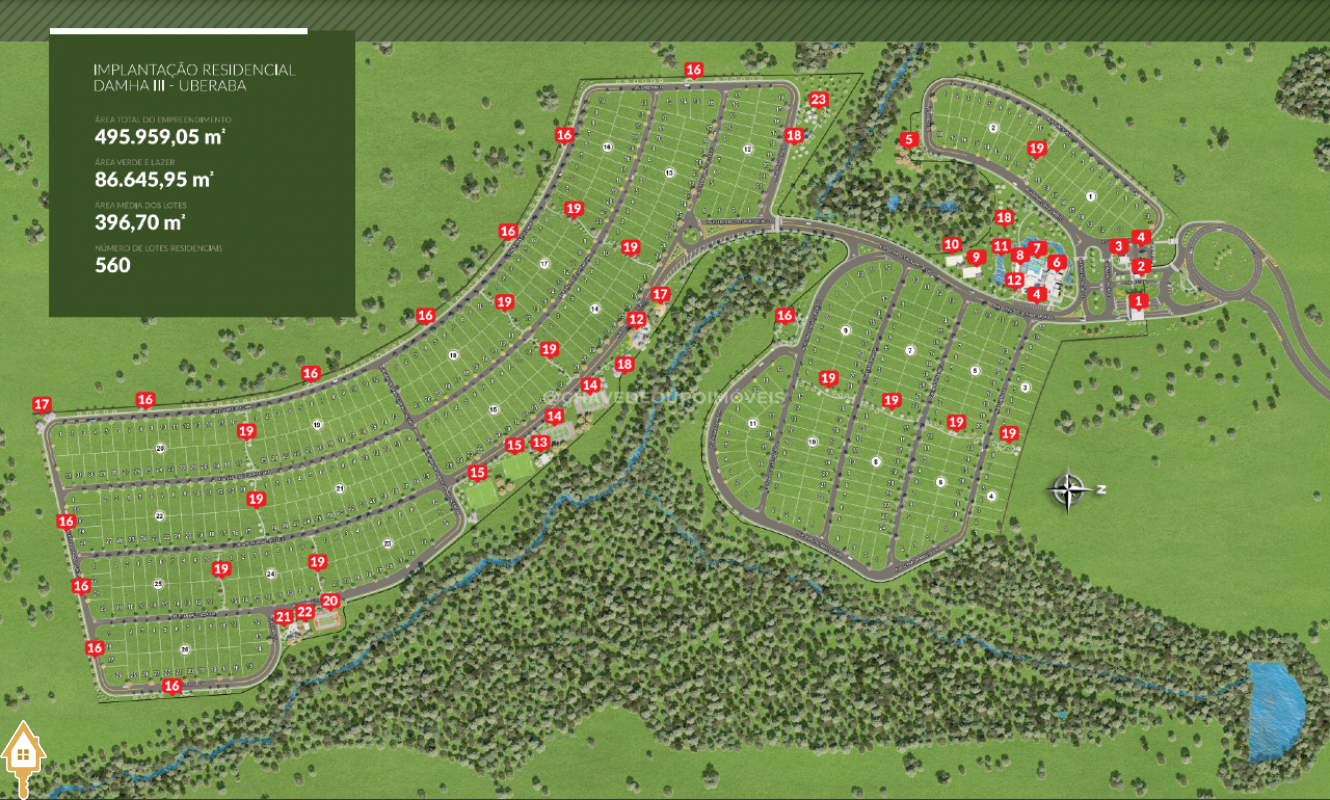Select the marker numbered 9
Screen dimensions: 1330x800
pyautogui.click(x=975, y=257)
